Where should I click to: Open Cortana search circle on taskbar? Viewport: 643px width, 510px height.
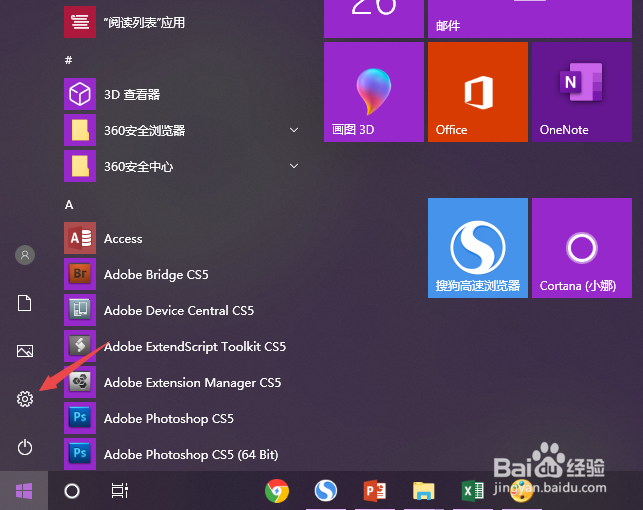click(72, 491)
